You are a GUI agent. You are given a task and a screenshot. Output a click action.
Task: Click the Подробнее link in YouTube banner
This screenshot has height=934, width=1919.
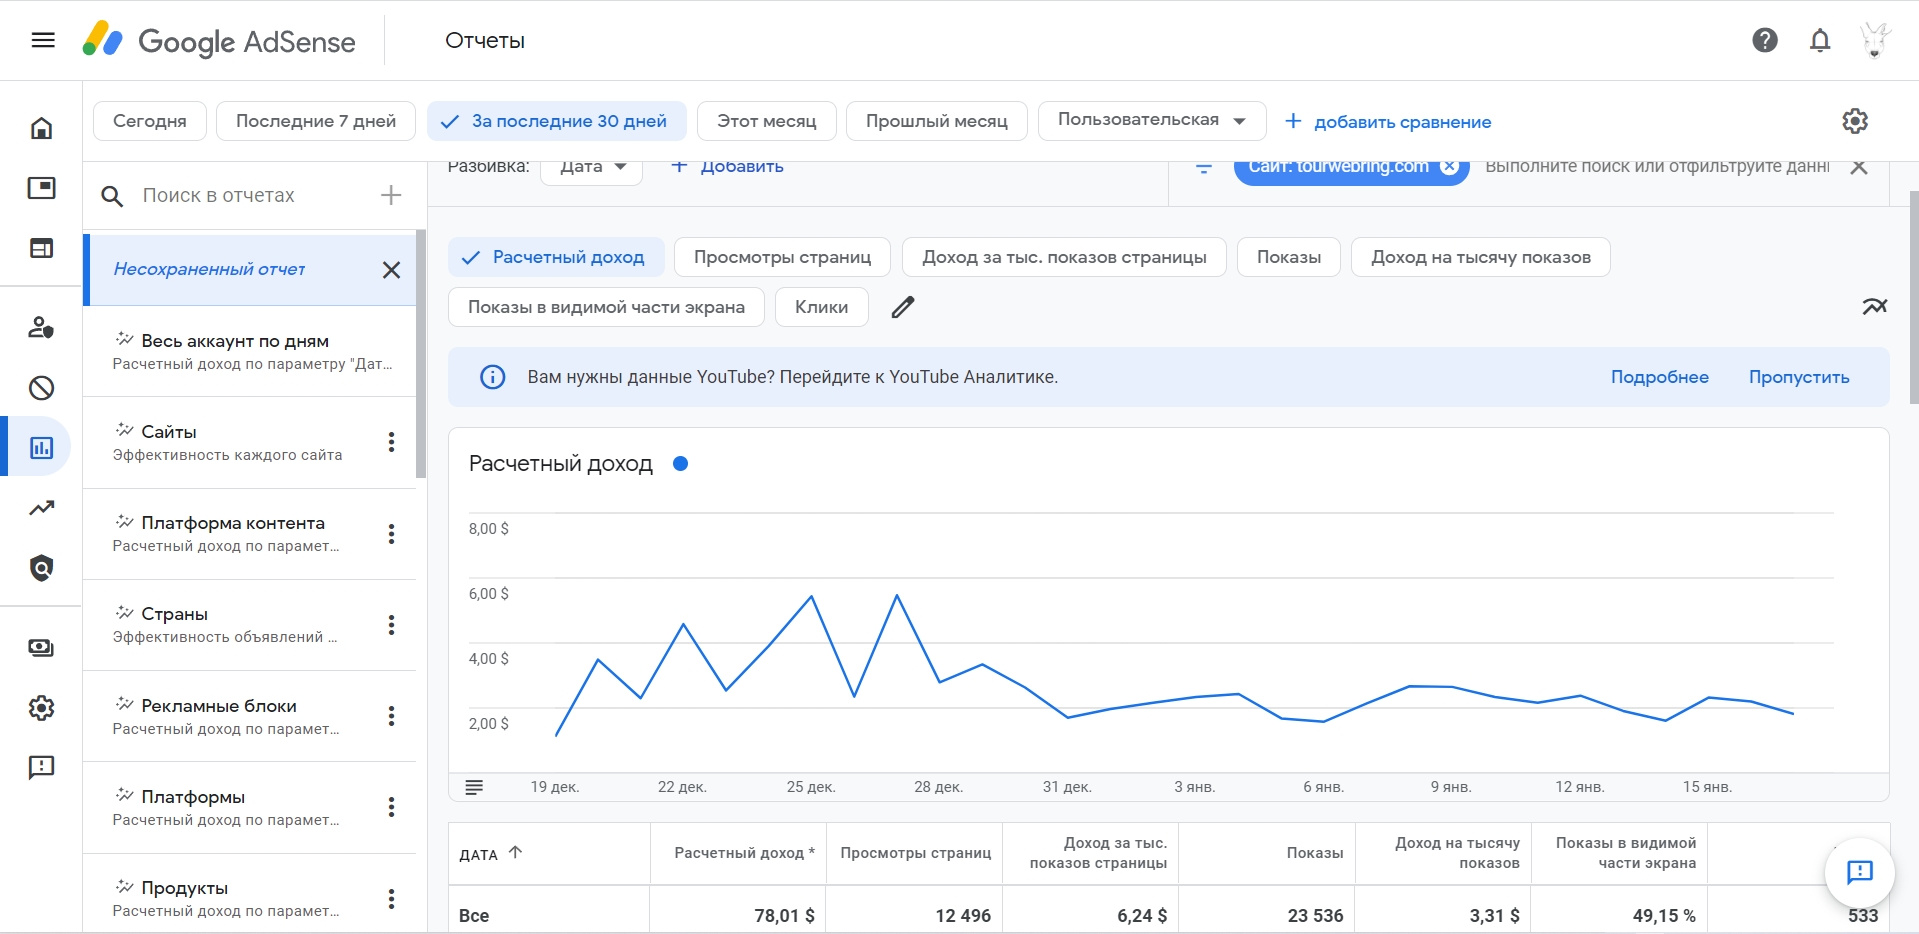[x=1659, y=377]
